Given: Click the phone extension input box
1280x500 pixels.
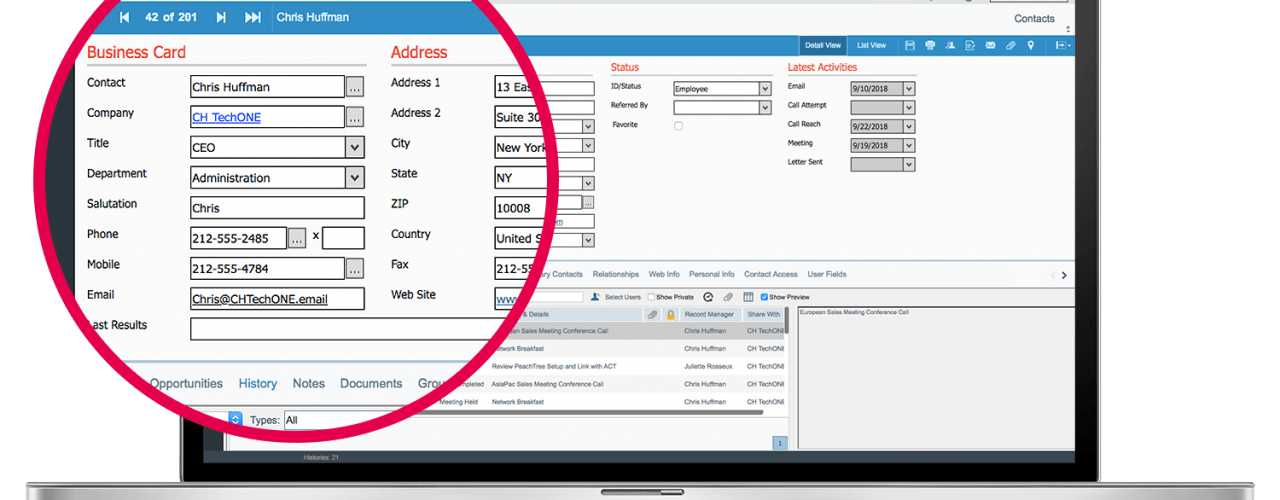Looking at the screenshot, I should pos(343,238).
